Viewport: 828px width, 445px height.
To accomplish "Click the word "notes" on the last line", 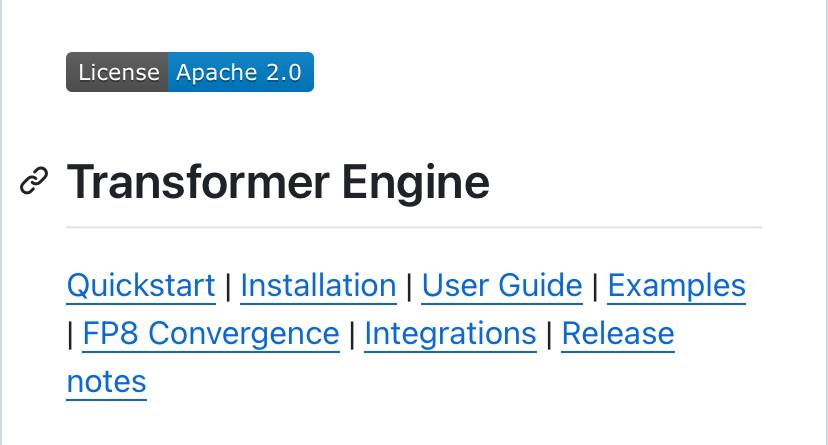I will (107, 382).
